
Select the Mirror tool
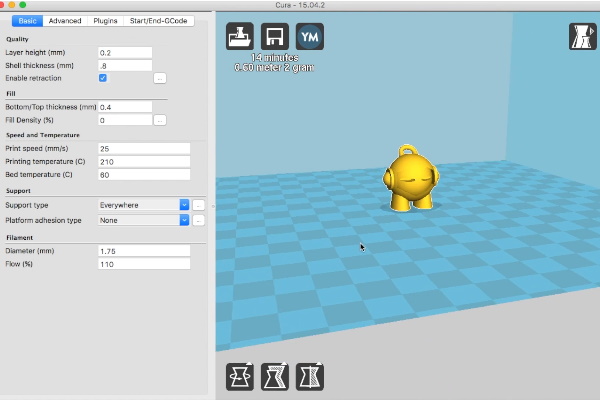[310, 377]
